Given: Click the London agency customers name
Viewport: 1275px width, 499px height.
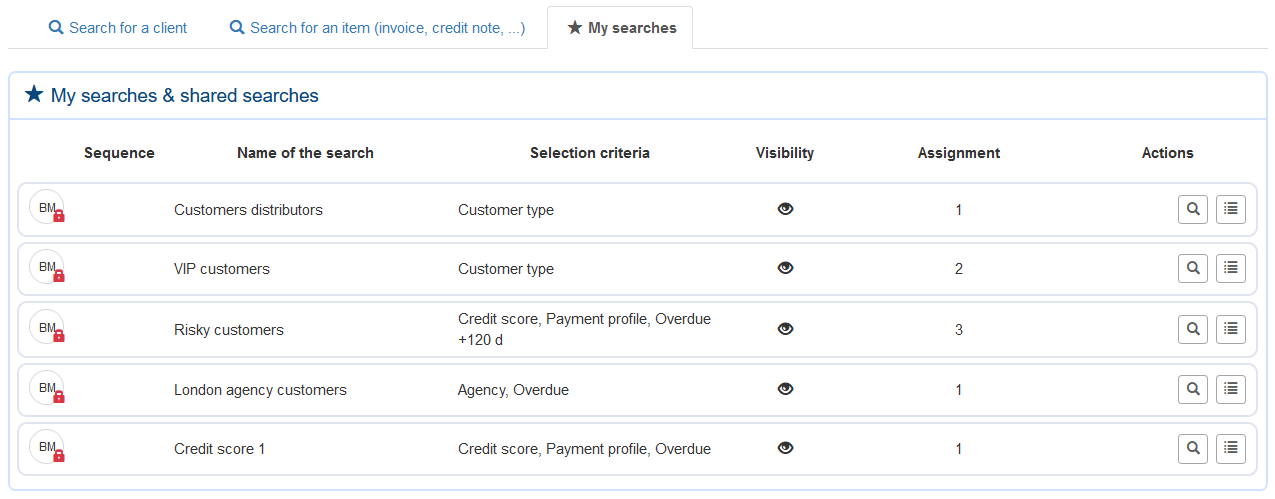Looking at the screenshot, I should coord(260,390).
